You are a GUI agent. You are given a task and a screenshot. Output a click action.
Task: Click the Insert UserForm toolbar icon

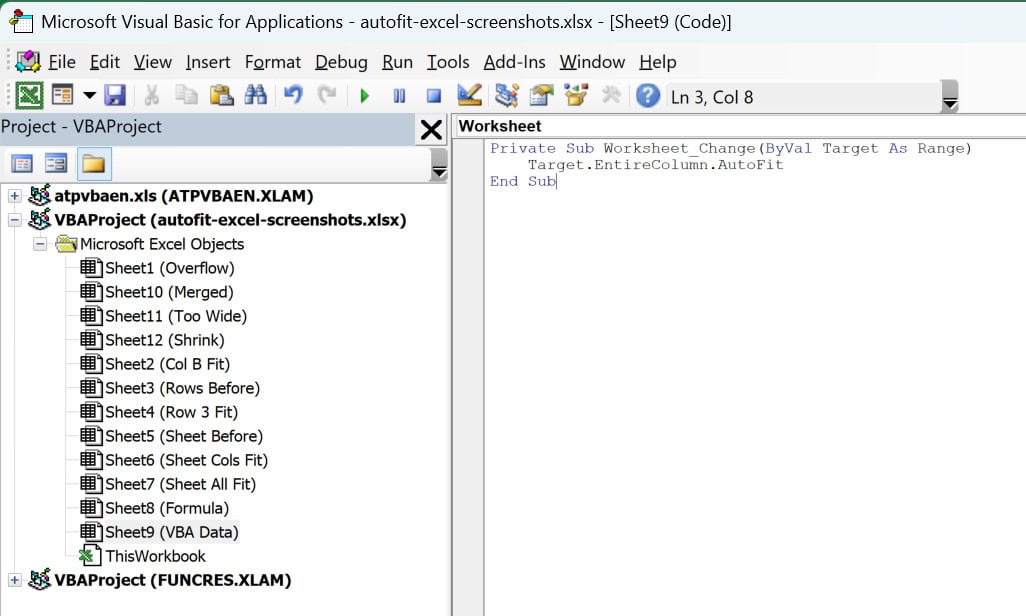point(63,96)
